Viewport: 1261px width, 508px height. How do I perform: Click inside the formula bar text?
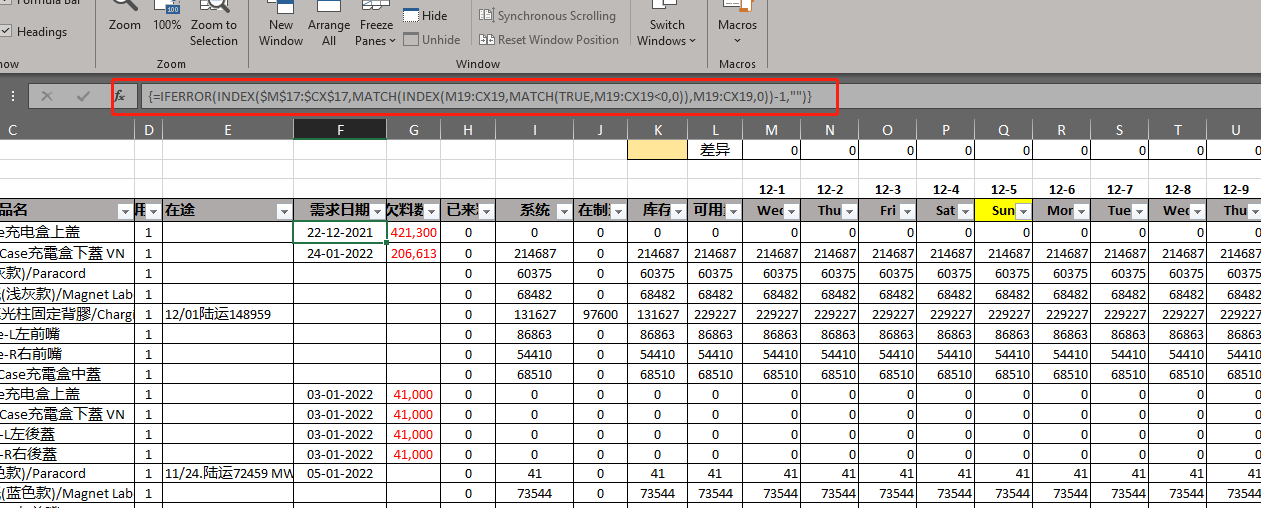(x=480, y=96)
